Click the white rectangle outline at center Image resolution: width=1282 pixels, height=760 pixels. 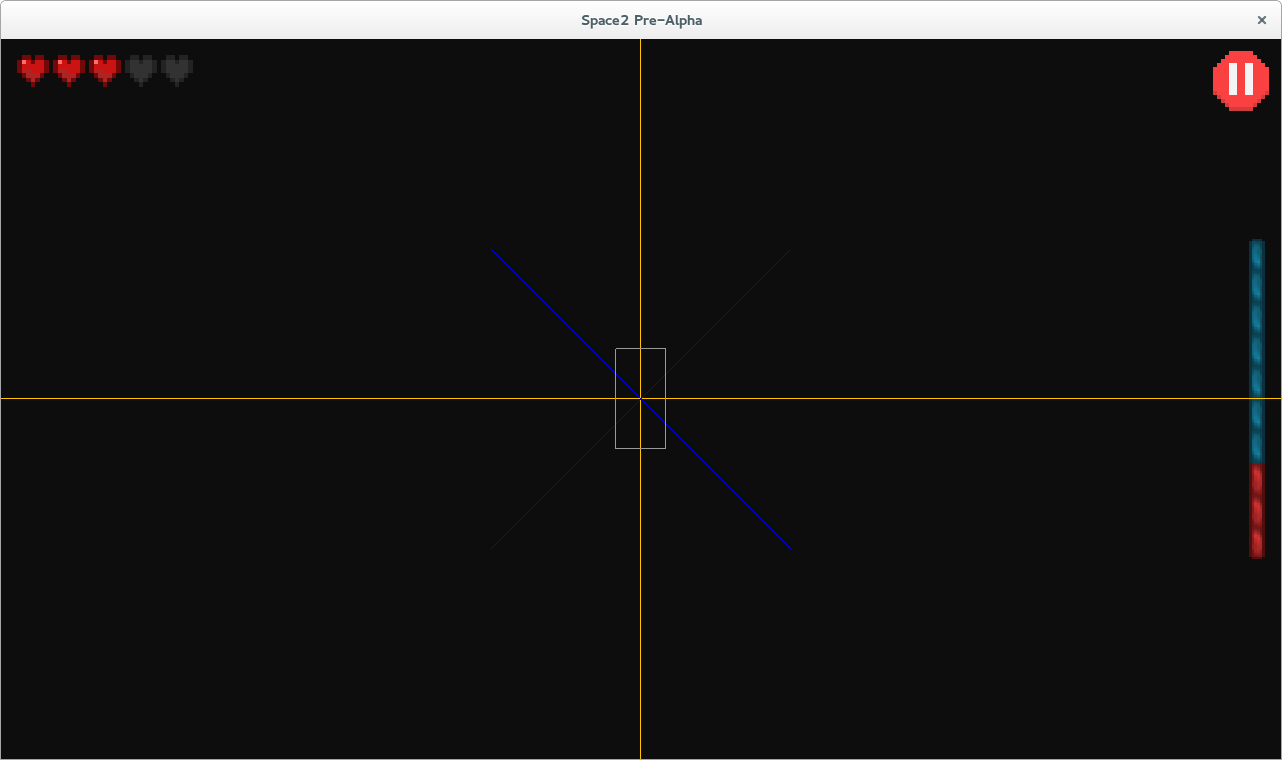pyautogui.click(x=640, y=398)
